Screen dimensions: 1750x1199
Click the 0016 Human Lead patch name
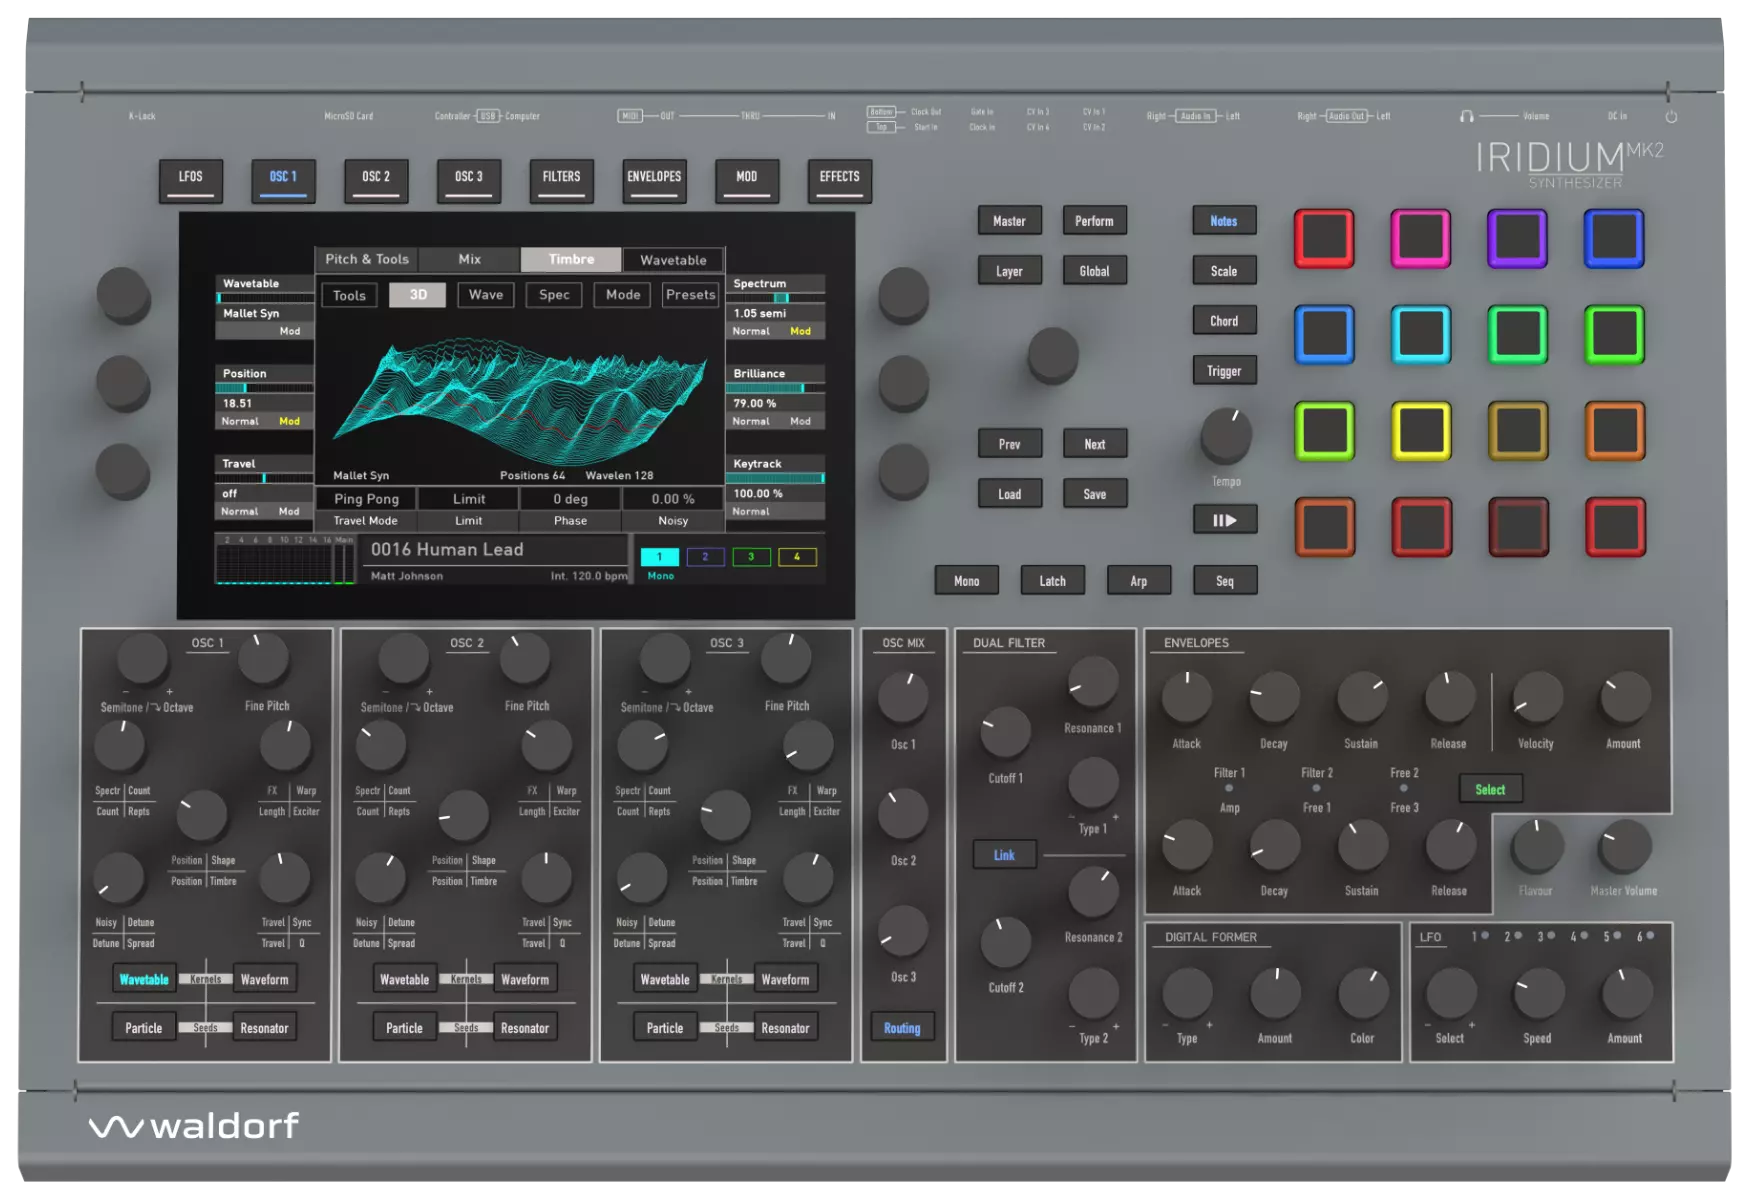[447, 549]
